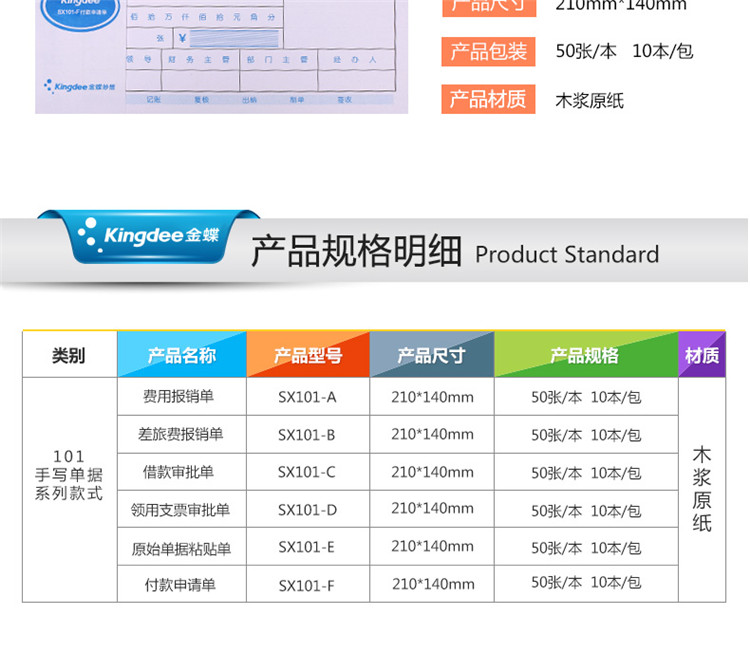750x652 pixels.
Task: Click the 210*140mm size in the SX101-C row
Action: 432,472
